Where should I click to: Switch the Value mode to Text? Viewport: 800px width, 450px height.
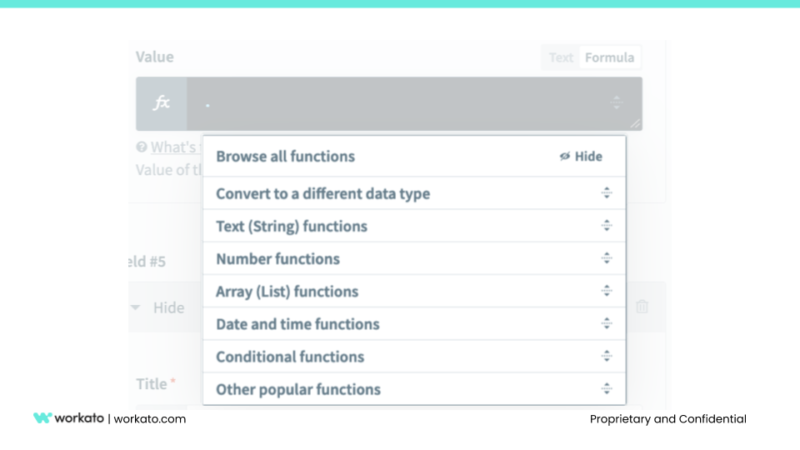(561, 57)
